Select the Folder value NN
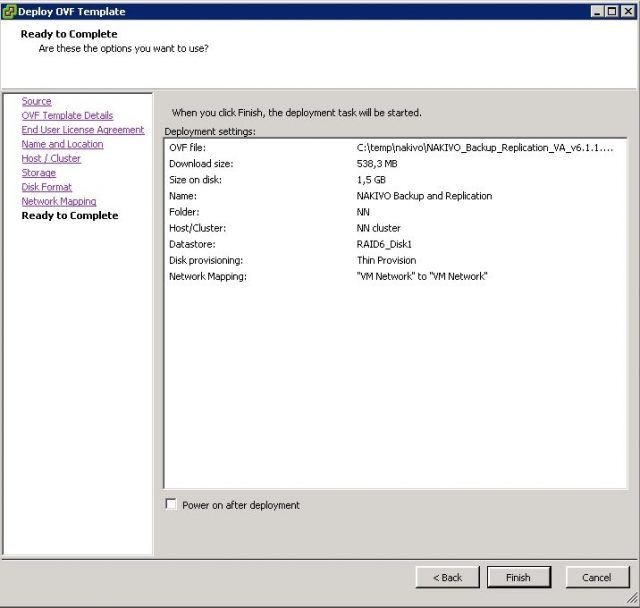 363,212
